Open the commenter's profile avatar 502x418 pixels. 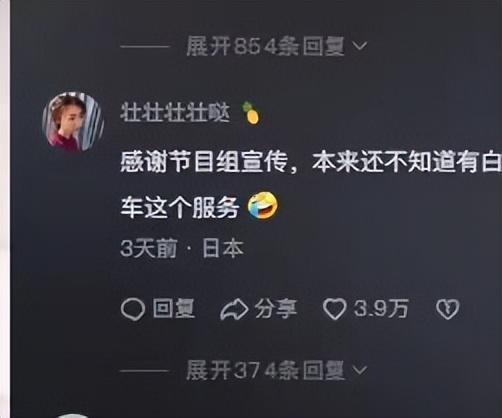click(x=74, y=121)
